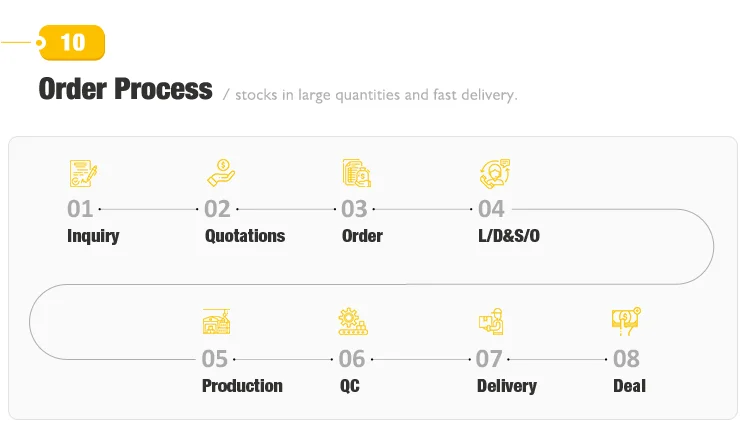Click the Order clipboard icon

(356, 173)
